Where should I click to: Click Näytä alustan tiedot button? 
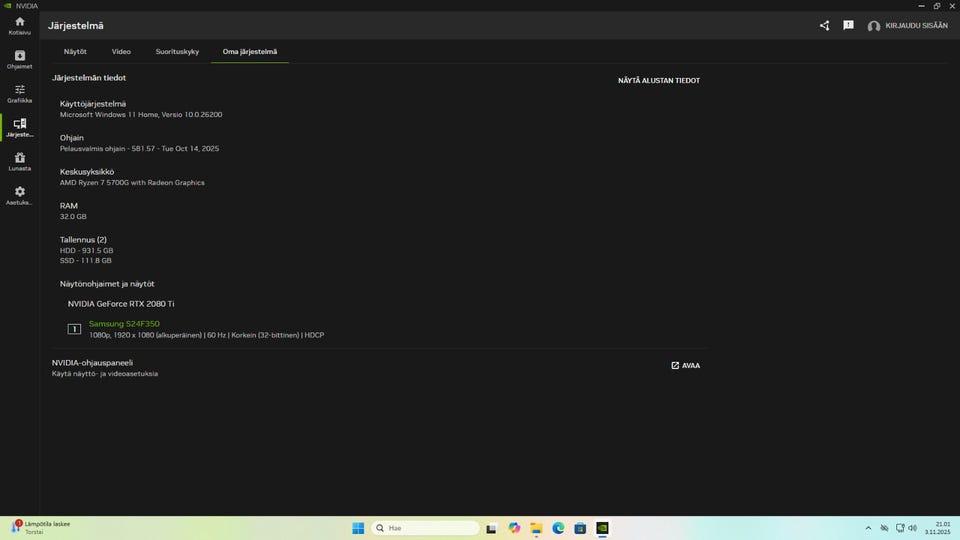tap(659, 80)
